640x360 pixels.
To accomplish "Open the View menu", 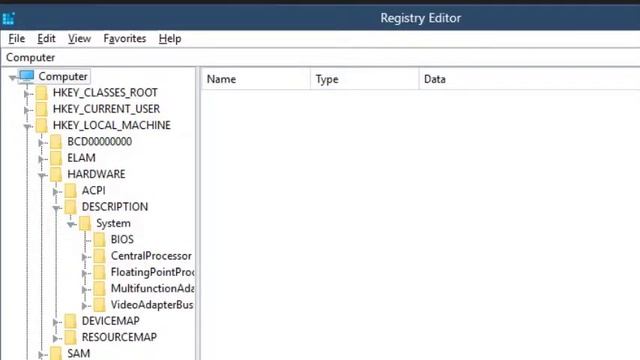I will (79, 39).
